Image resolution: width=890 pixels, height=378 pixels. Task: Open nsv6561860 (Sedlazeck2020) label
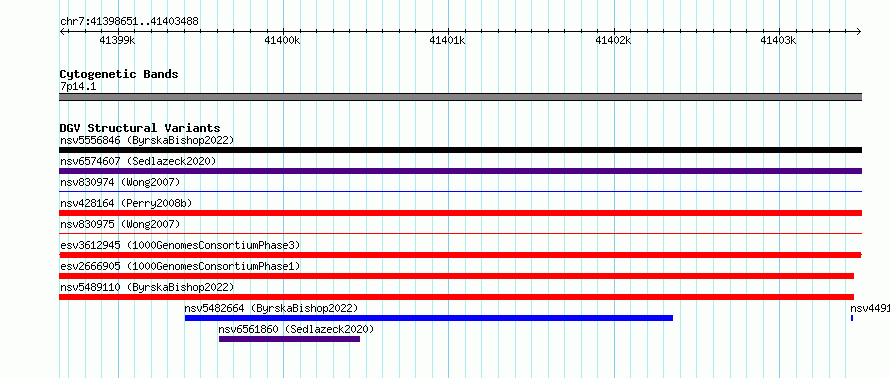(296, 329)
